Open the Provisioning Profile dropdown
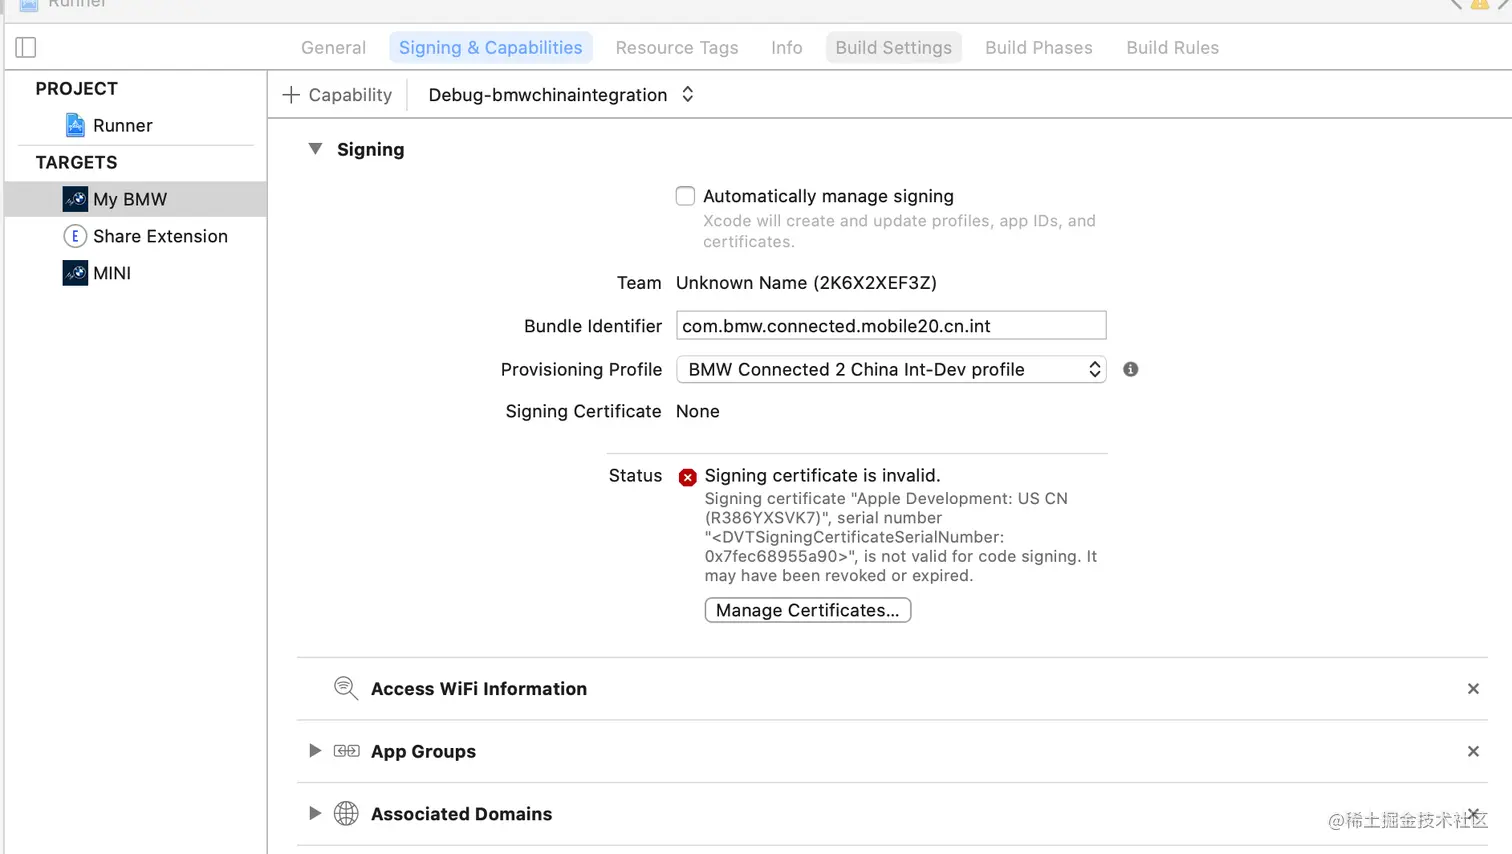The image size is (1512, 854). click(x=890, y=369)
